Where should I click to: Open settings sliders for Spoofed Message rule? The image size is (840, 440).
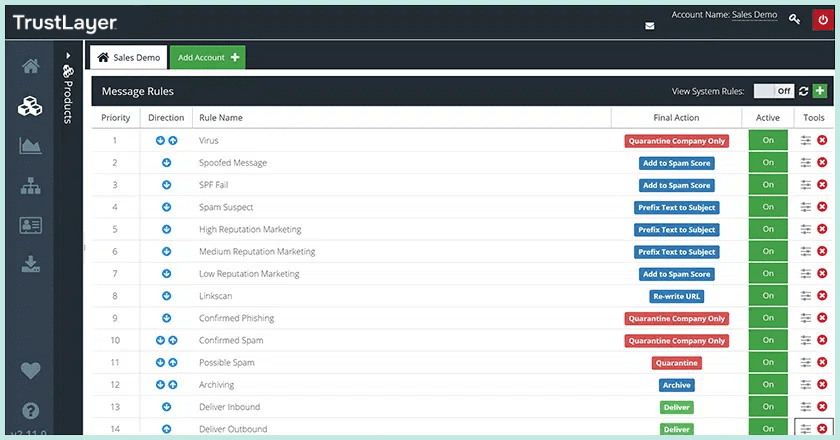coord(806,163)
